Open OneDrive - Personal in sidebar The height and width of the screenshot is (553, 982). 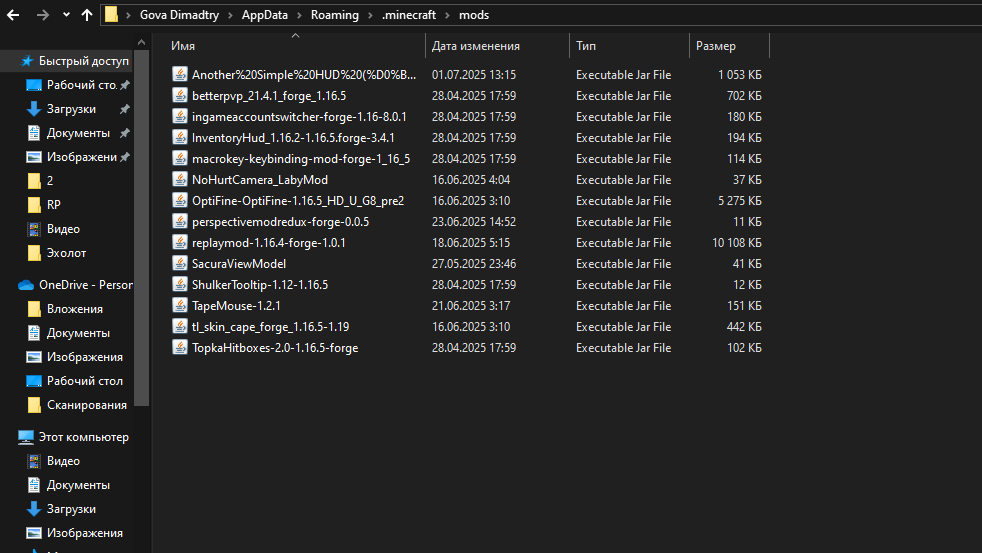coord(86,285)
